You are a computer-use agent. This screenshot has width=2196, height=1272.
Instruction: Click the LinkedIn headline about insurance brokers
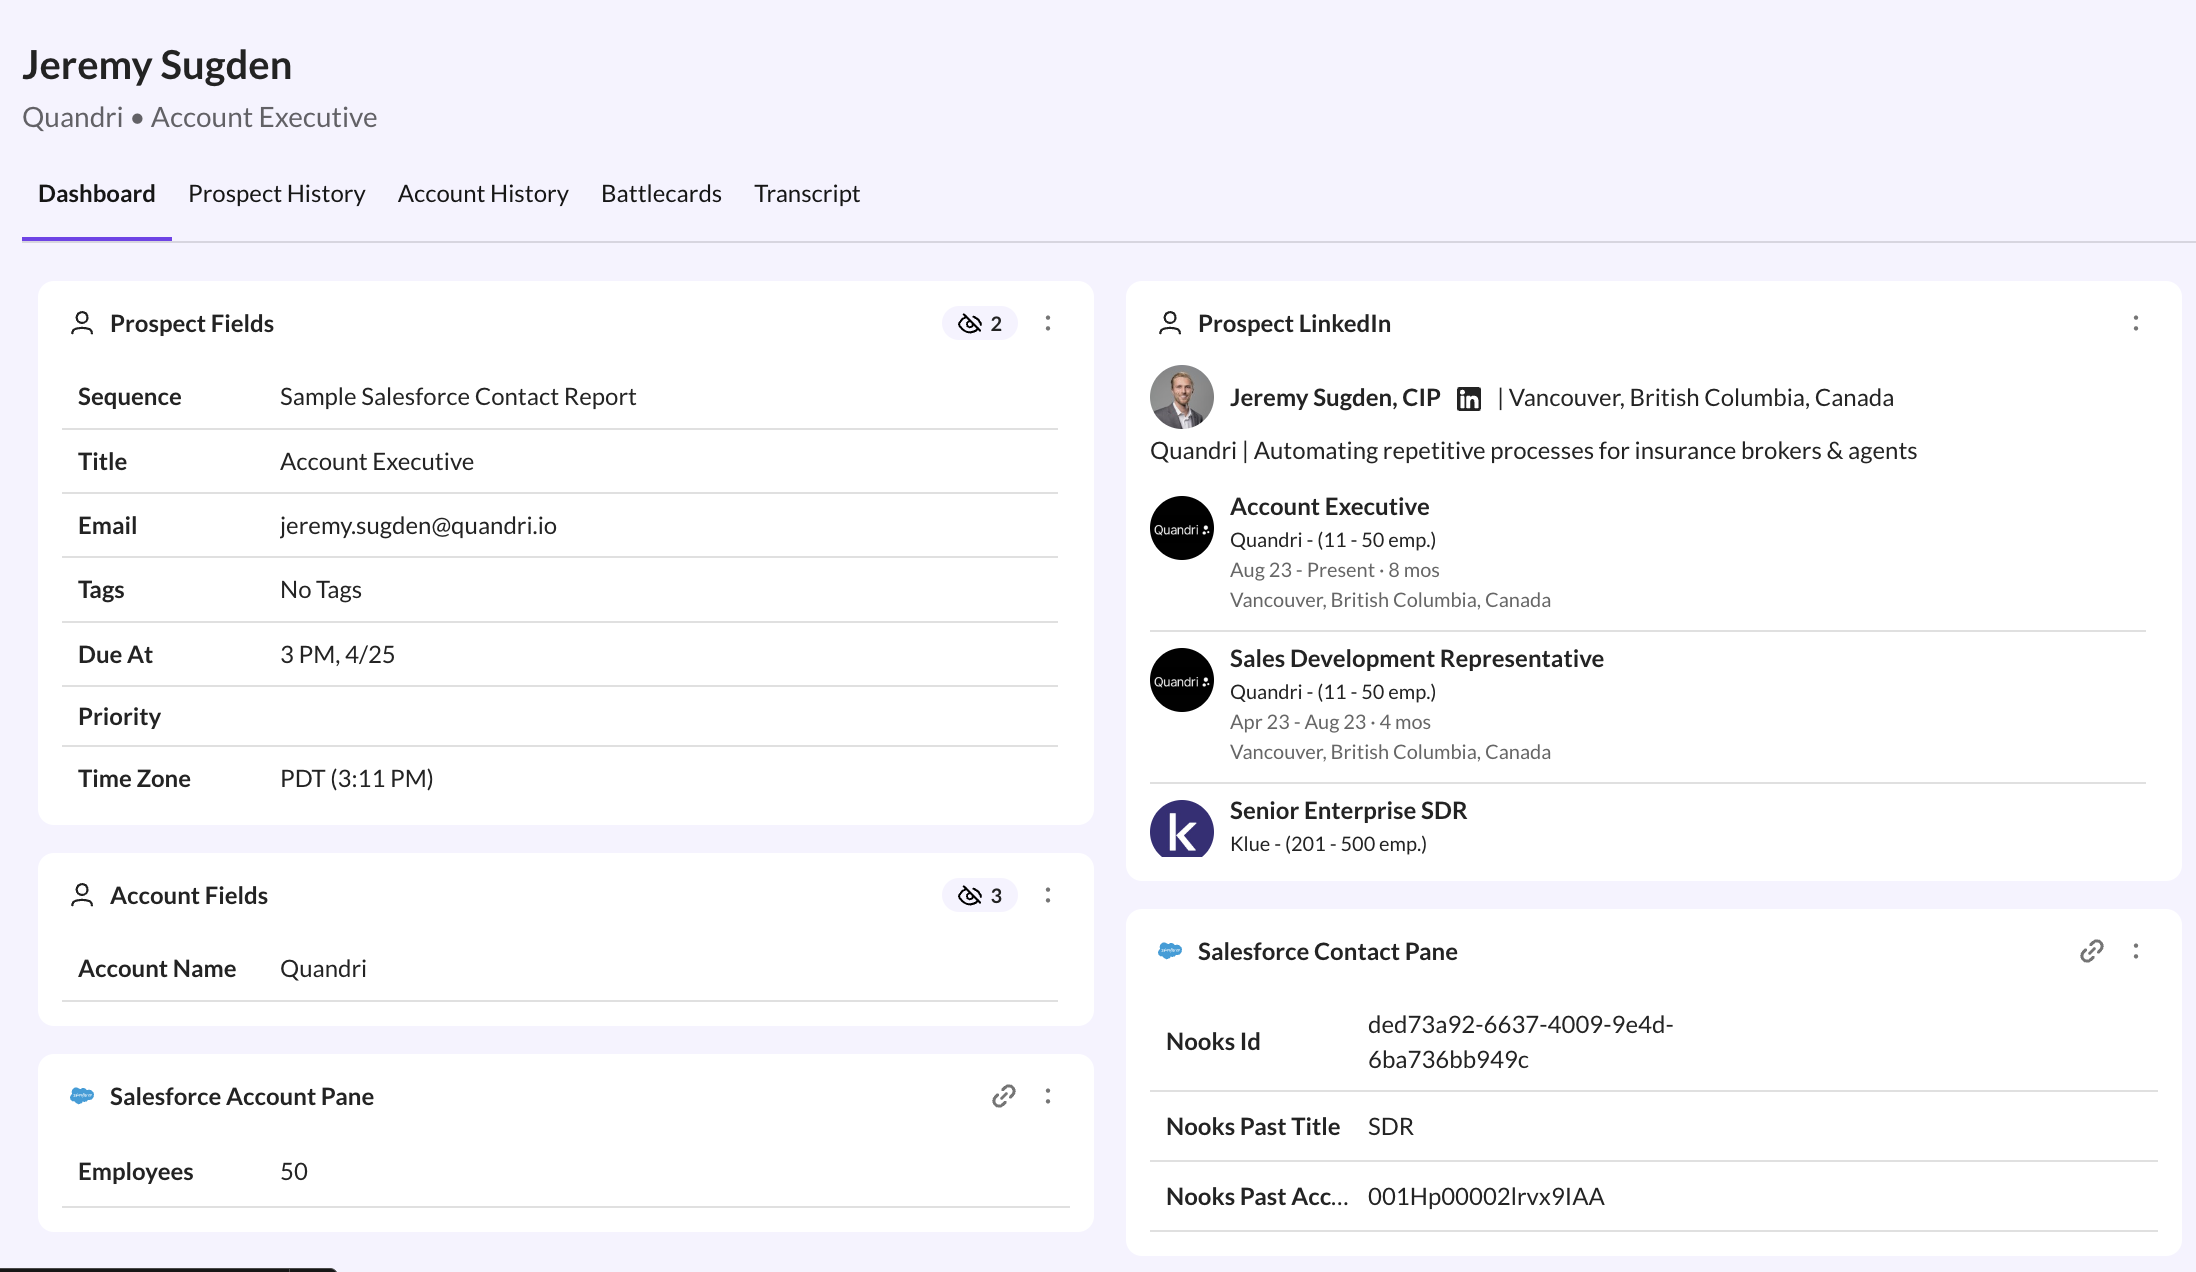pos(1534,451)
